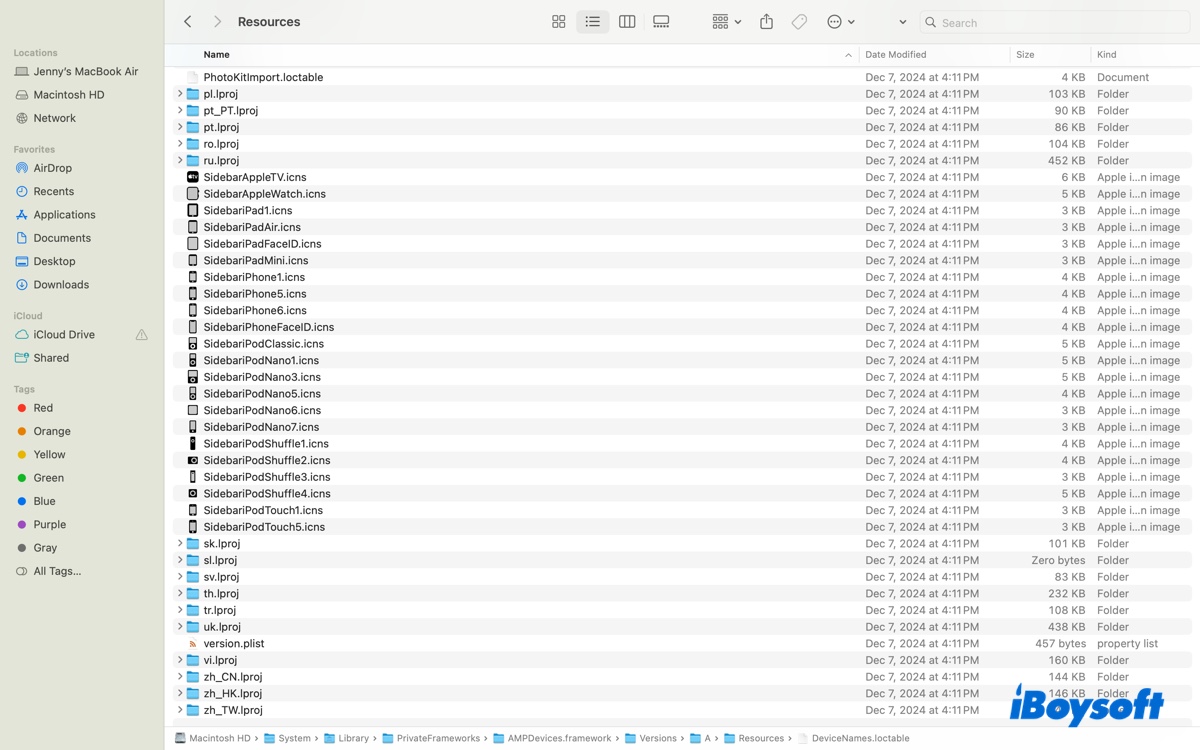Click the iCloud Drive warning triangle
The image size is (1200, 750).
click(x=141, y=335)
